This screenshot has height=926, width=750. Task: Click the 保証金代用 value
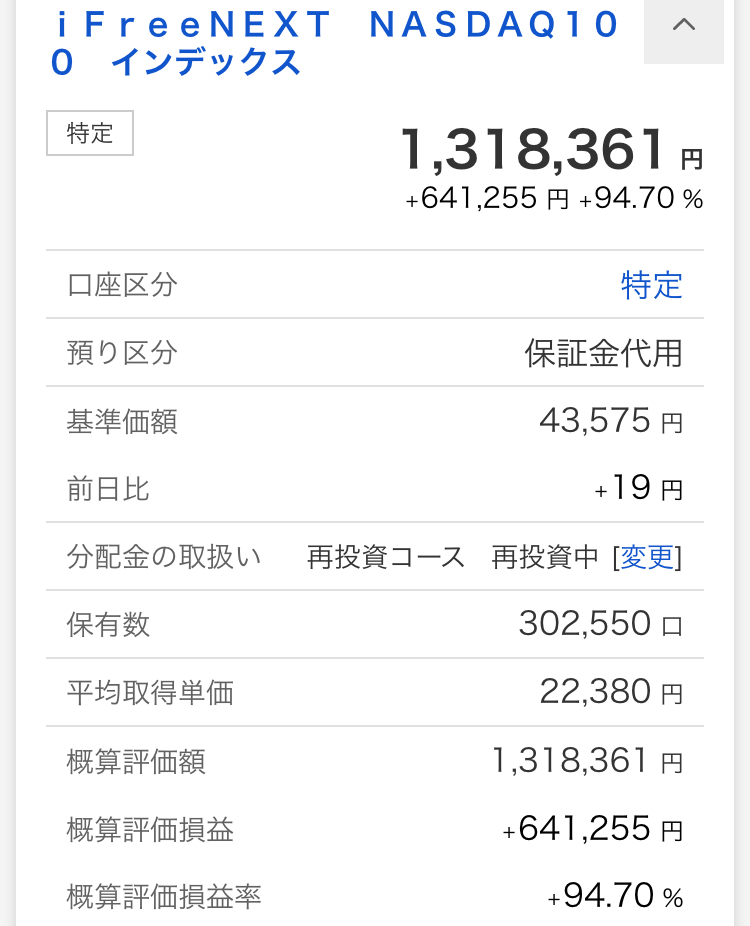point(604,354)
